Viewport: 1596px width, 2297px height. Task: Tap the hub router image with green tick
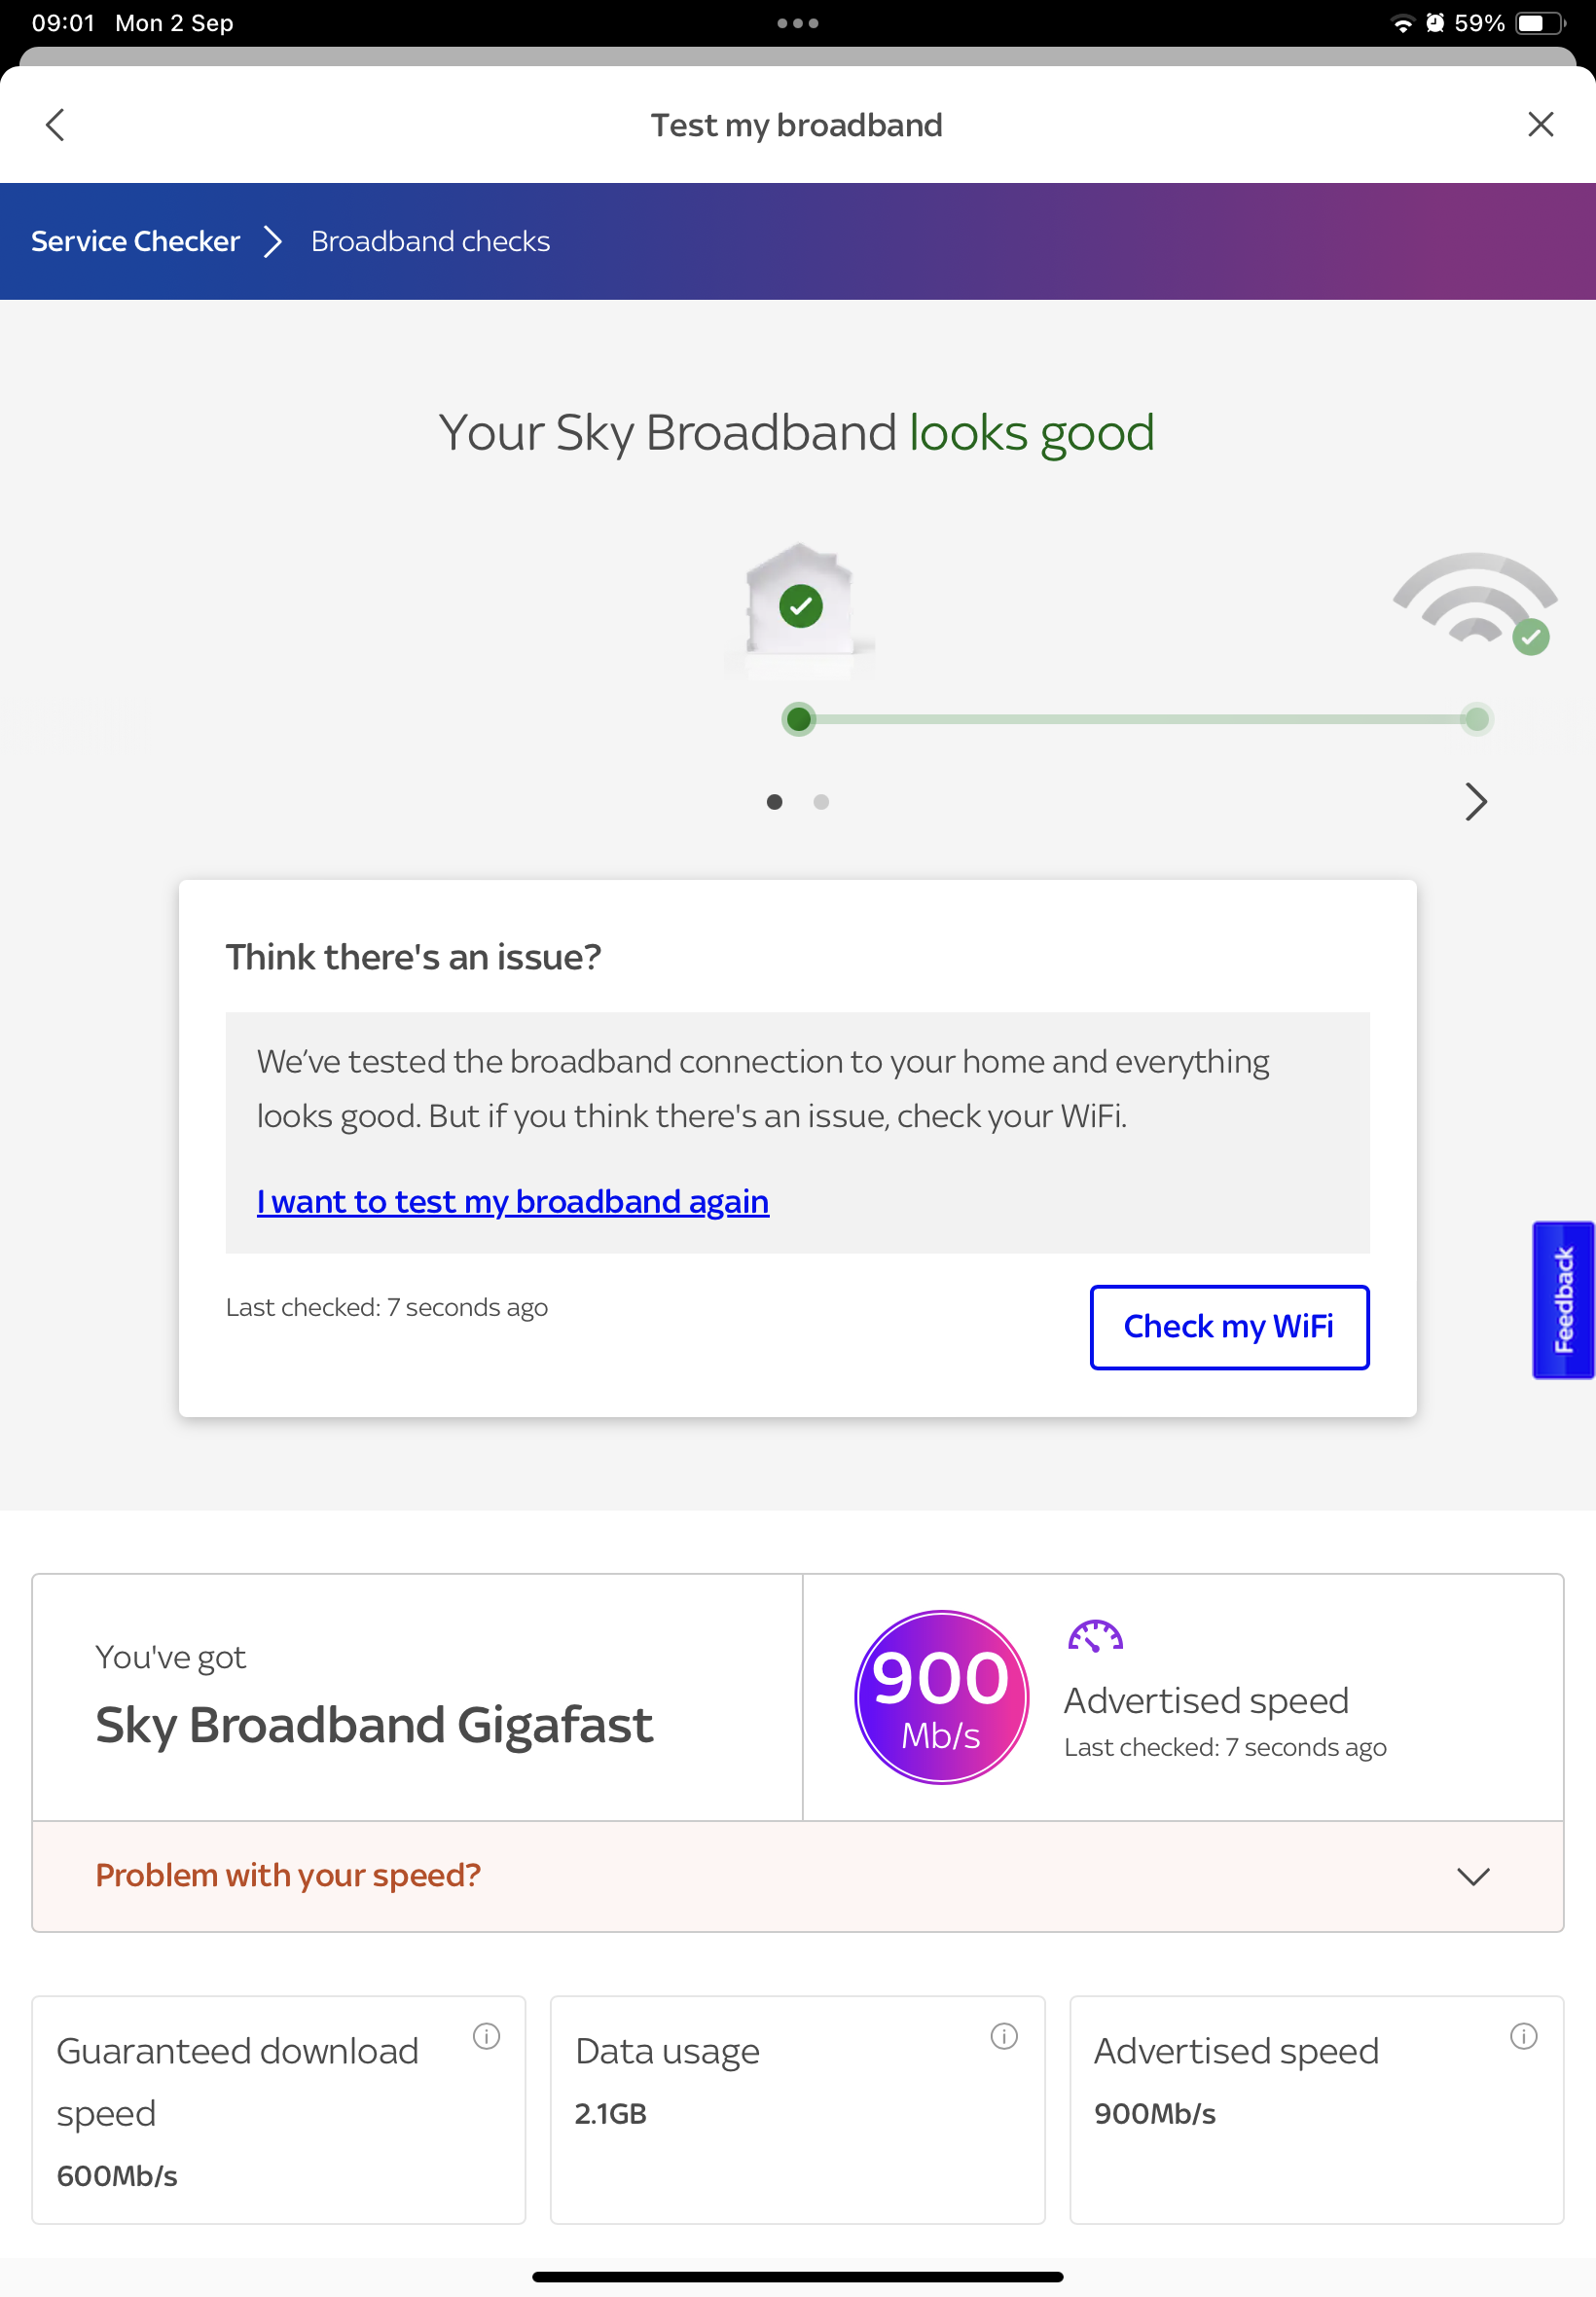pos(800,606)
